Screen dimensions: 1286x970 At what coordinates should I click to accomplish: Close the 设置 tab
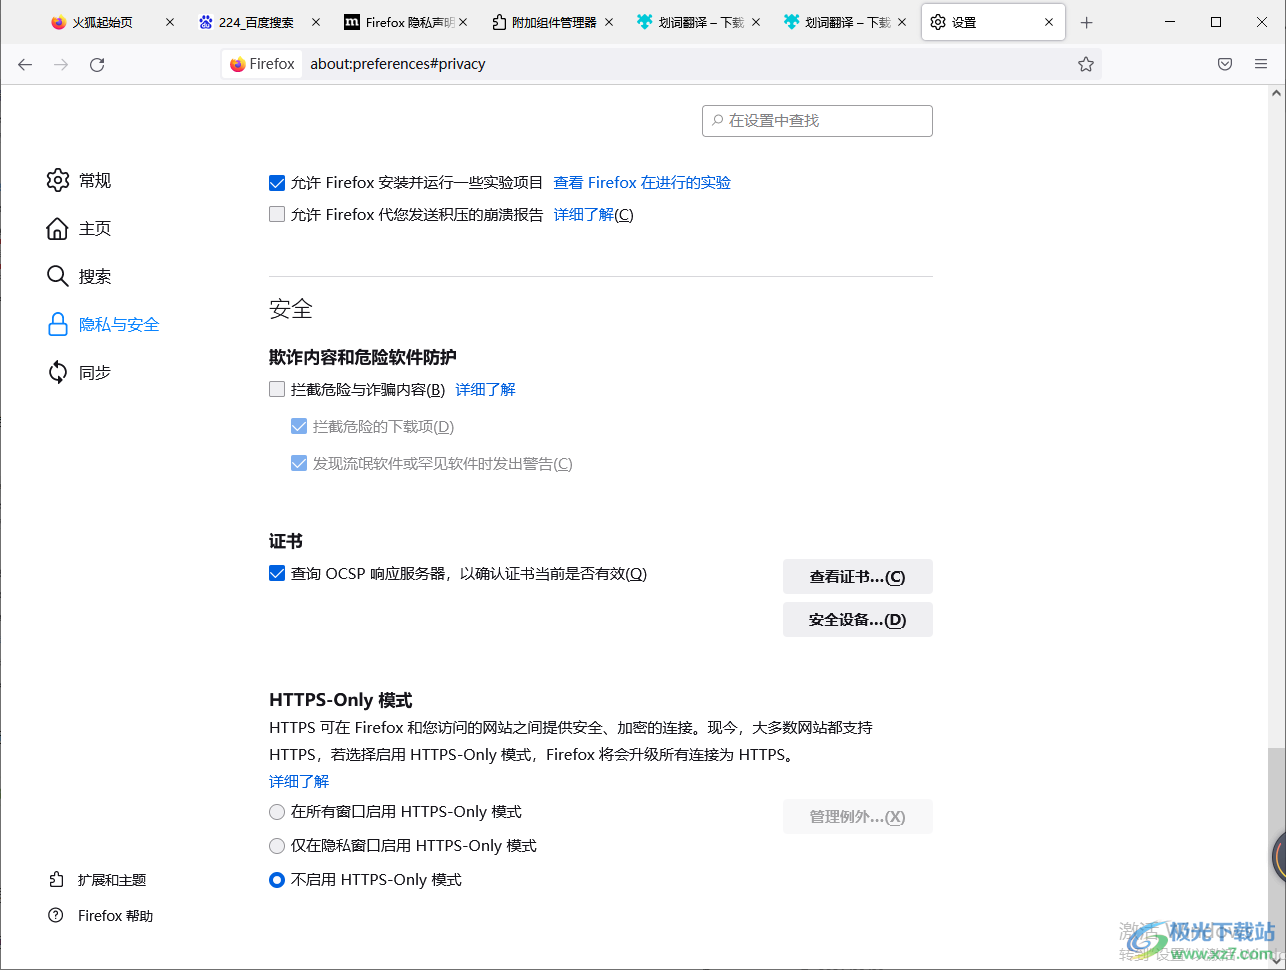(x=1049, y=22)
